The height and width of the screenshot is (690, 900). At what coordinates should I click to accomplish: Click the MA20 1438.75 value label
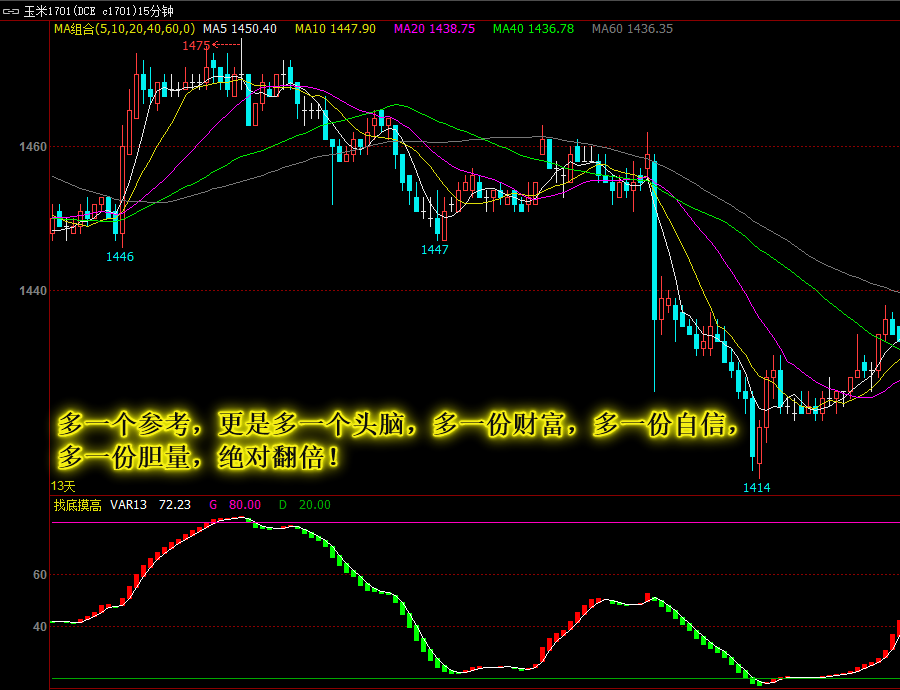point(435,29)
